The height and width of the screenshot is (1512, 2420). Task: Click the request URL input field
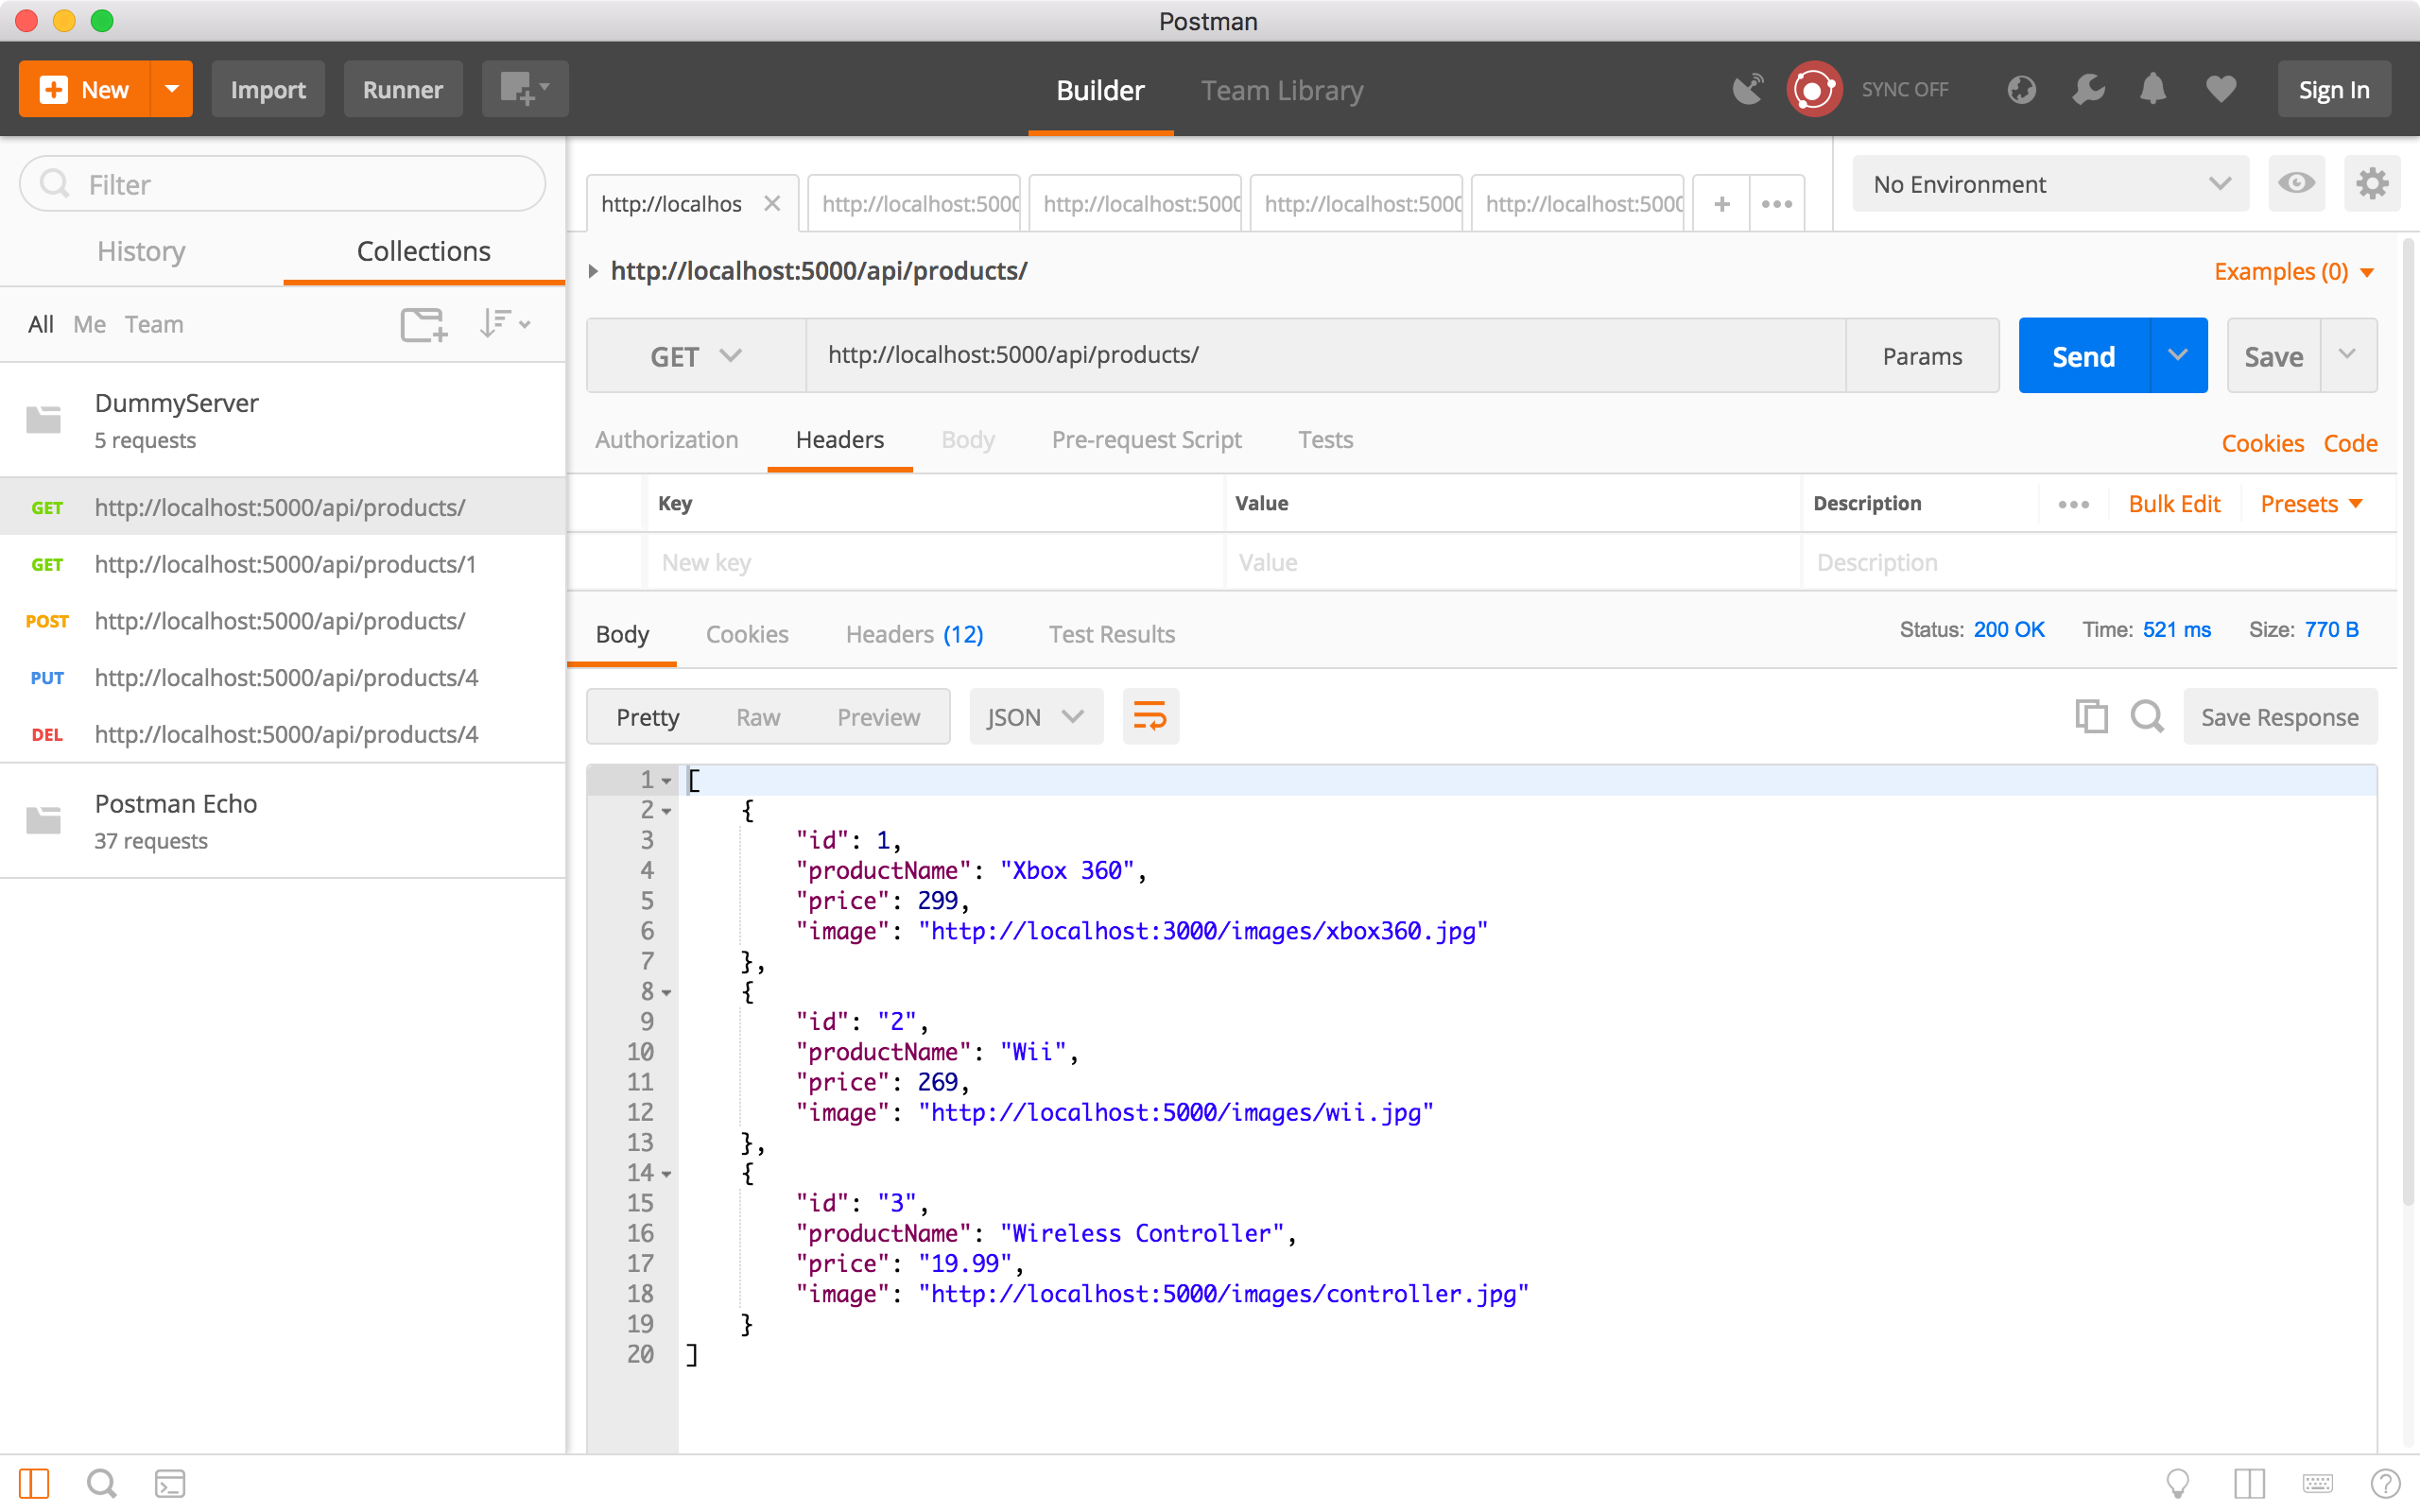pyautogui.click(x=1326, y=356)
